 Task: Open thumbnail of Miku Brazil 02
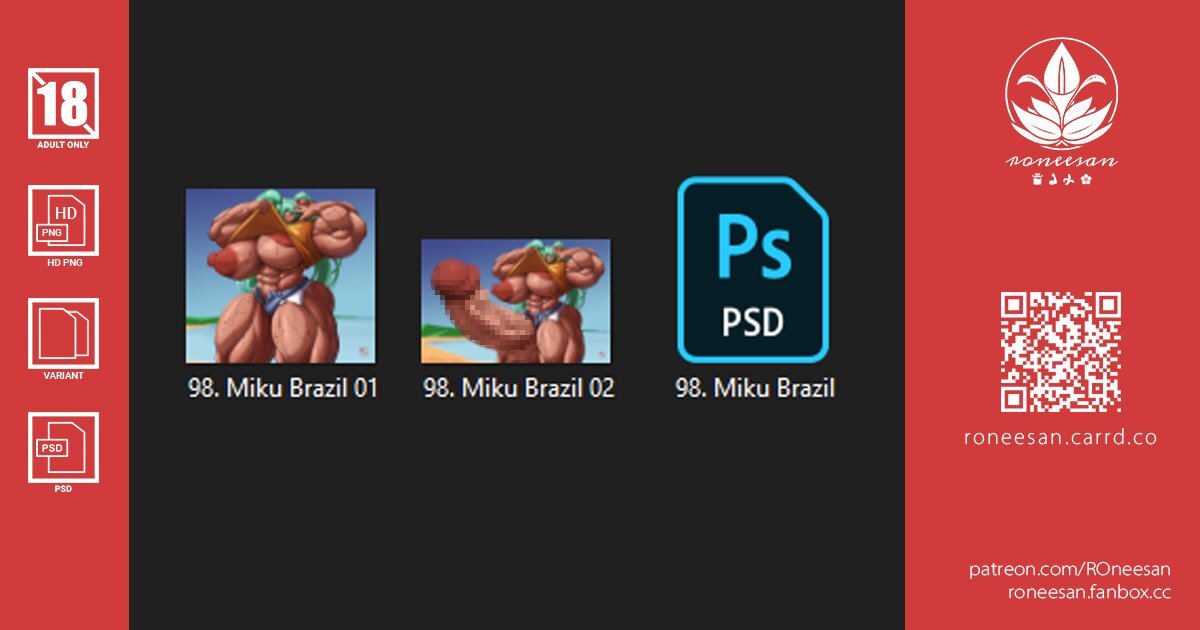click(x=516, y=300)
